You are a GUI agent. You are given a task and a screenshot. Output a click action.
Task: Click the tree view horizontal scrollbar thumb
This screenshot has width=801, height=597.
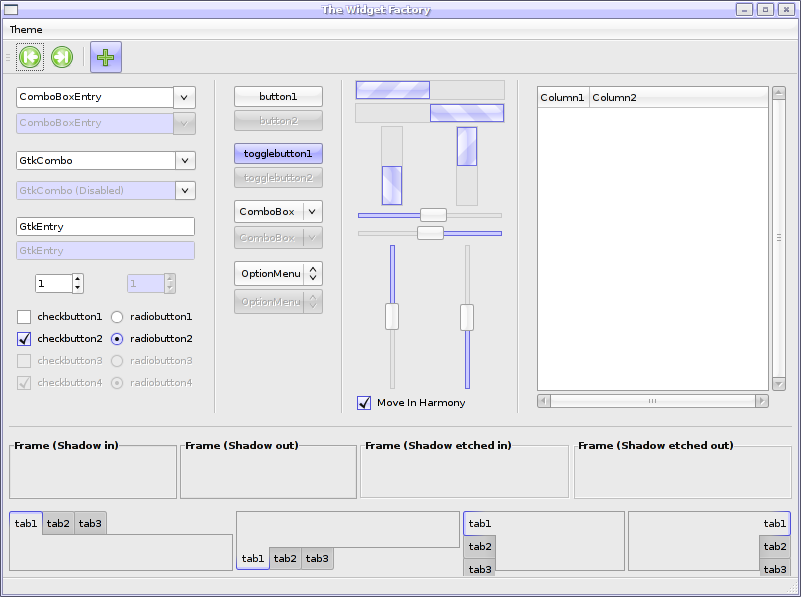[x=653, y=401]
